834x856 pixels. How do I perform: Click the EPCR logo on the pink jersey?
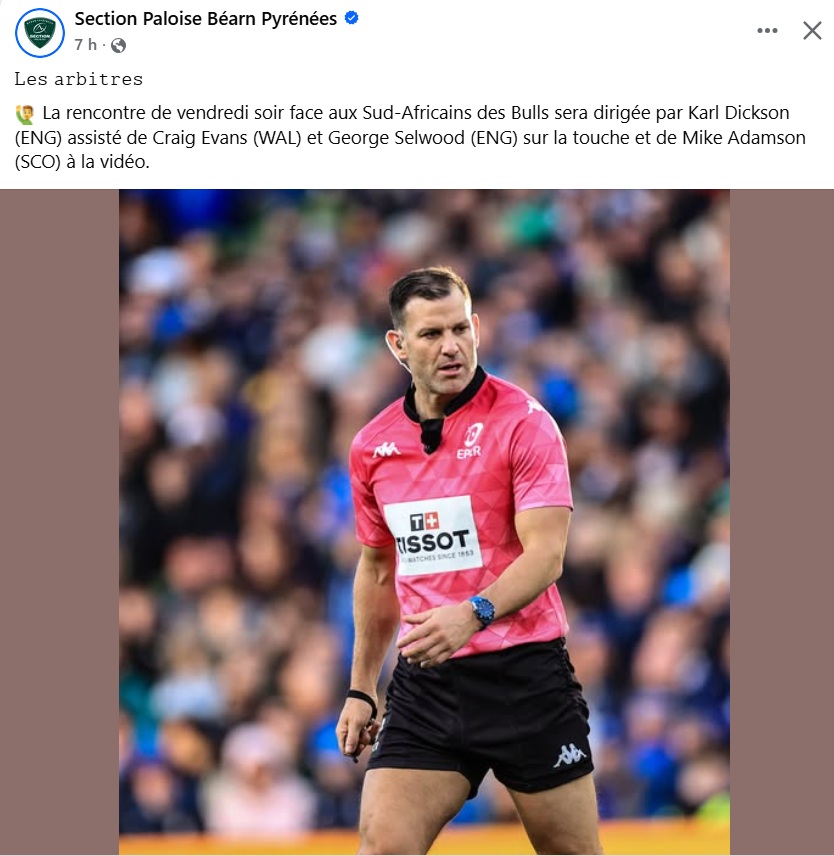470,441
